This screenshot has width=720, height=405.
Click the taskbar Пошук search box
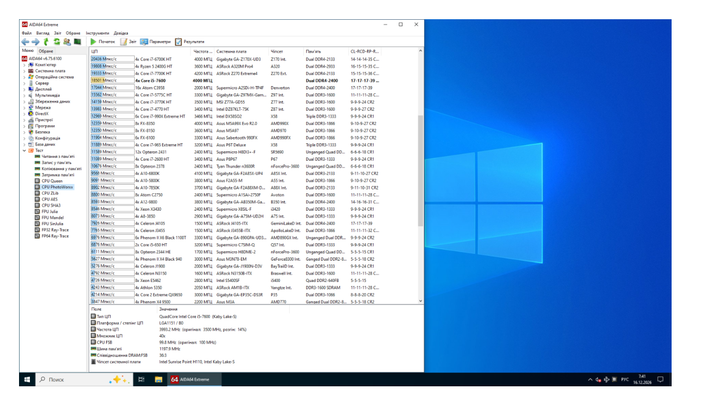click(x=84, y=379)
